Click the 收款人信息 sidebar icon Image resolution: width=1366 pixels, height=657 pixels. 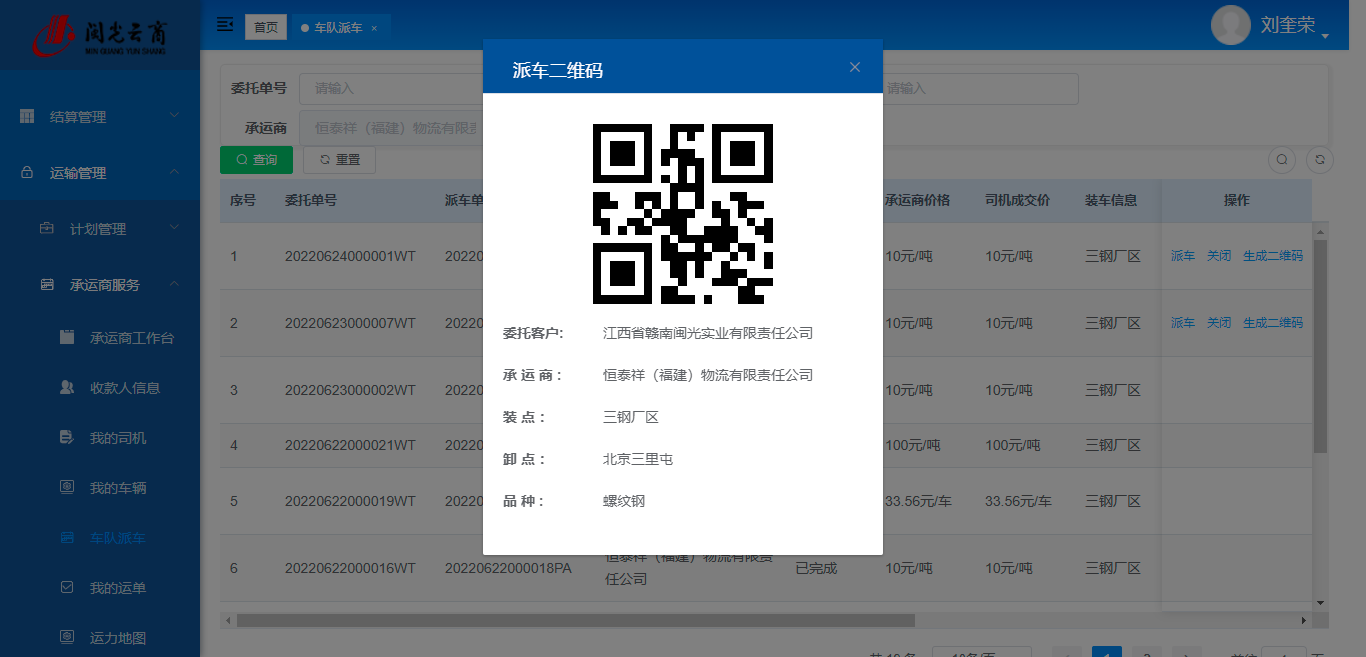[x=67, y=388]
